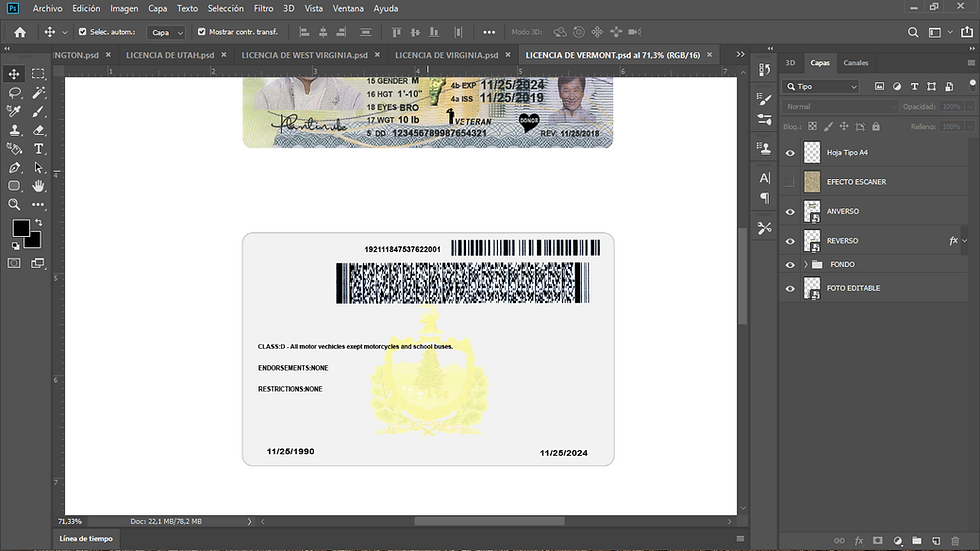Image resolution: width=980 pixels, height=551 pixels.
Task: Open the Relleno value dropdown
Action: coord(970,127)
